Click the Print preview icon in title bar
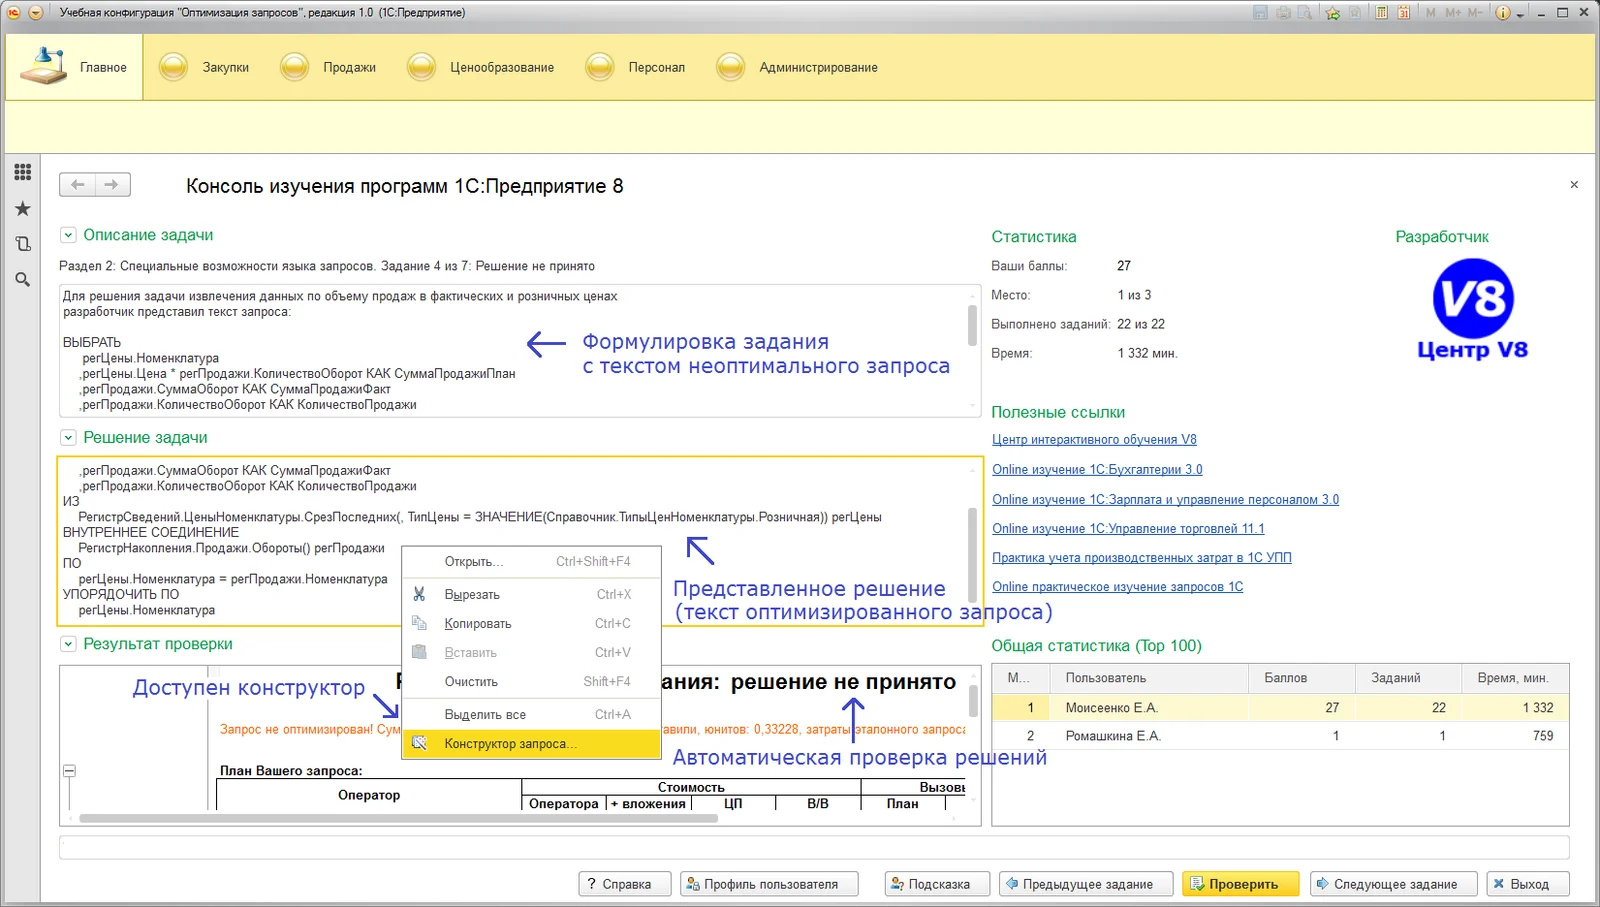1600x907 pixels. click(x=1305, y=13)
